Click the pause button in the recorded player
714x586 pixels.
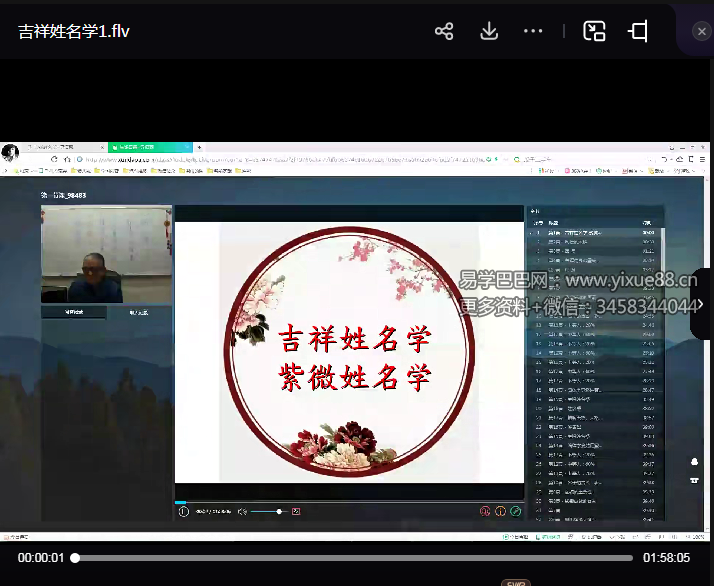pos(184,511)
